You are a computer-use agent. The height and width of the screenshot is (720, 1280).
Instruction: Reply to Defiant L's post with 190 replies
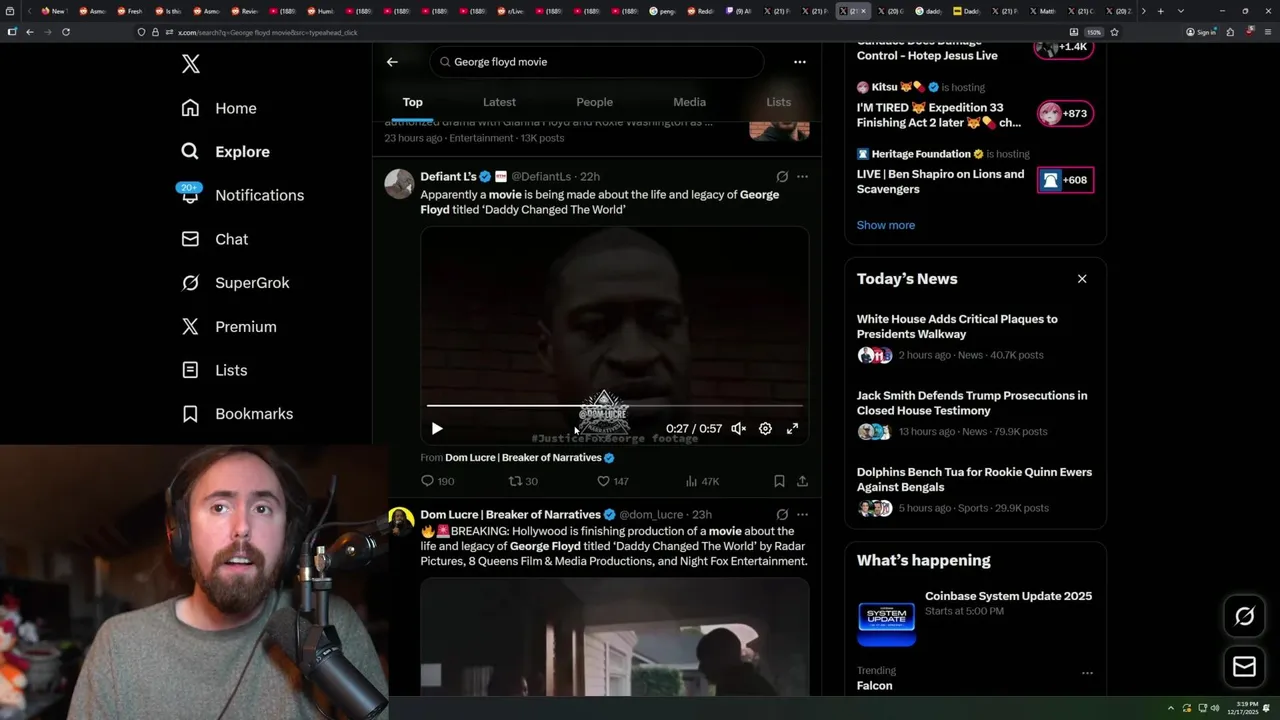[x=437, y=481]
